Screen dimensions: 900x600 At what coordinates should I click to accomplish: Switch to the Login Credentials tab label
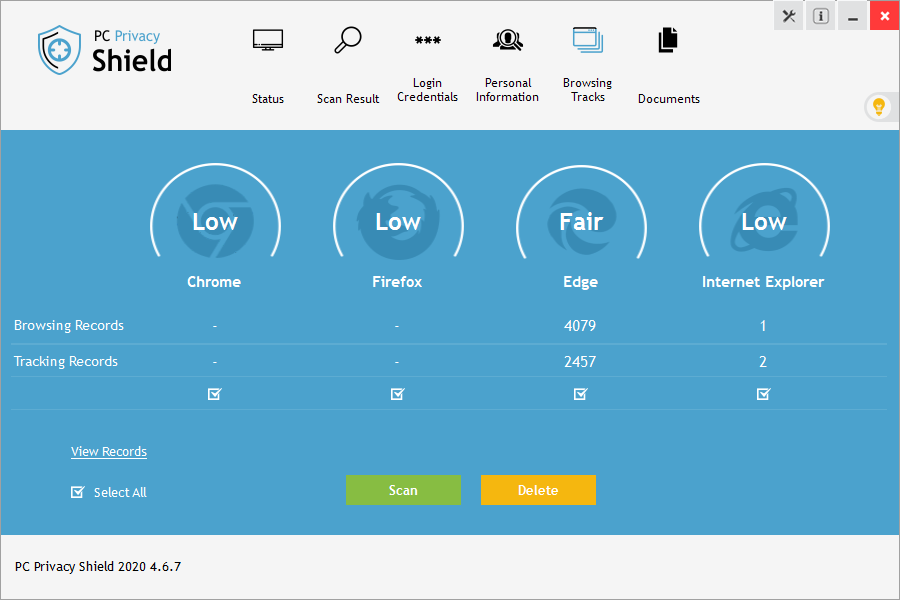click(428, 90)
